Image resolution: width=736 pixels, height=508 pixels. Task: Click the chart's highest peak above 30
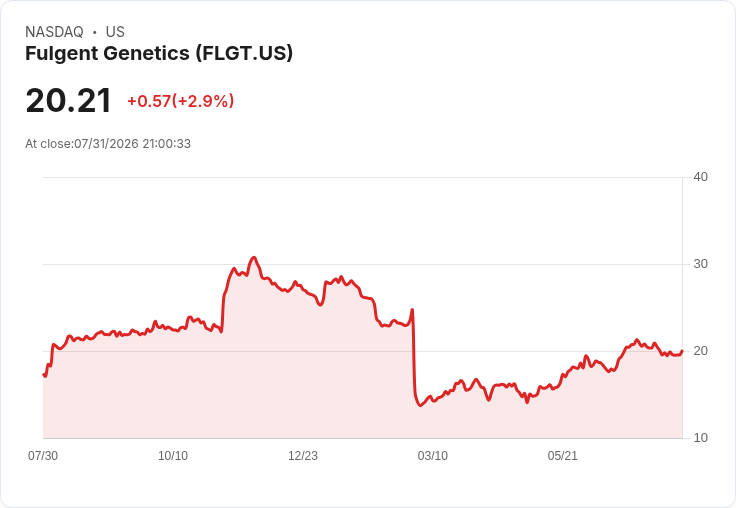pos(254,257)
